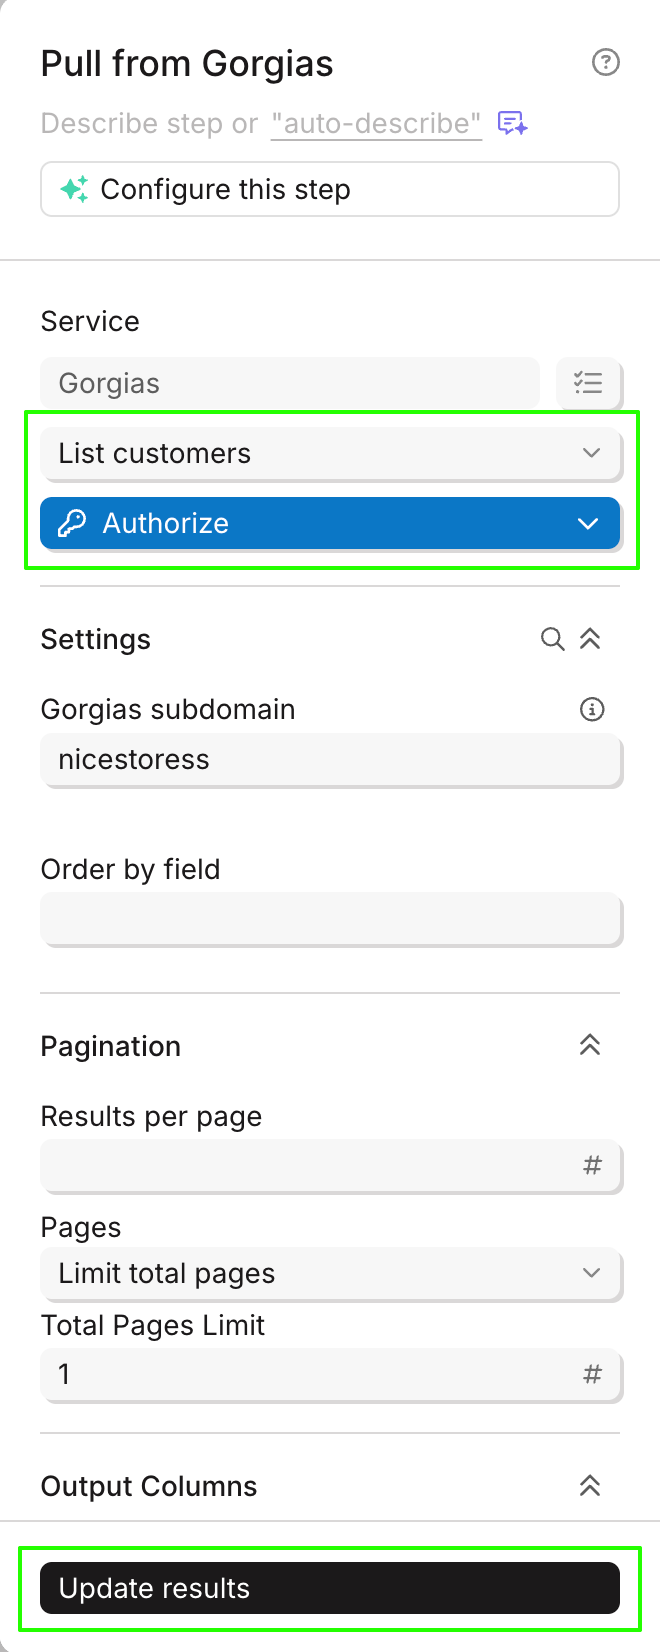Click the hash icon in Total Pages Limit
The image size is (660, 1652).
pos(592,1375)
